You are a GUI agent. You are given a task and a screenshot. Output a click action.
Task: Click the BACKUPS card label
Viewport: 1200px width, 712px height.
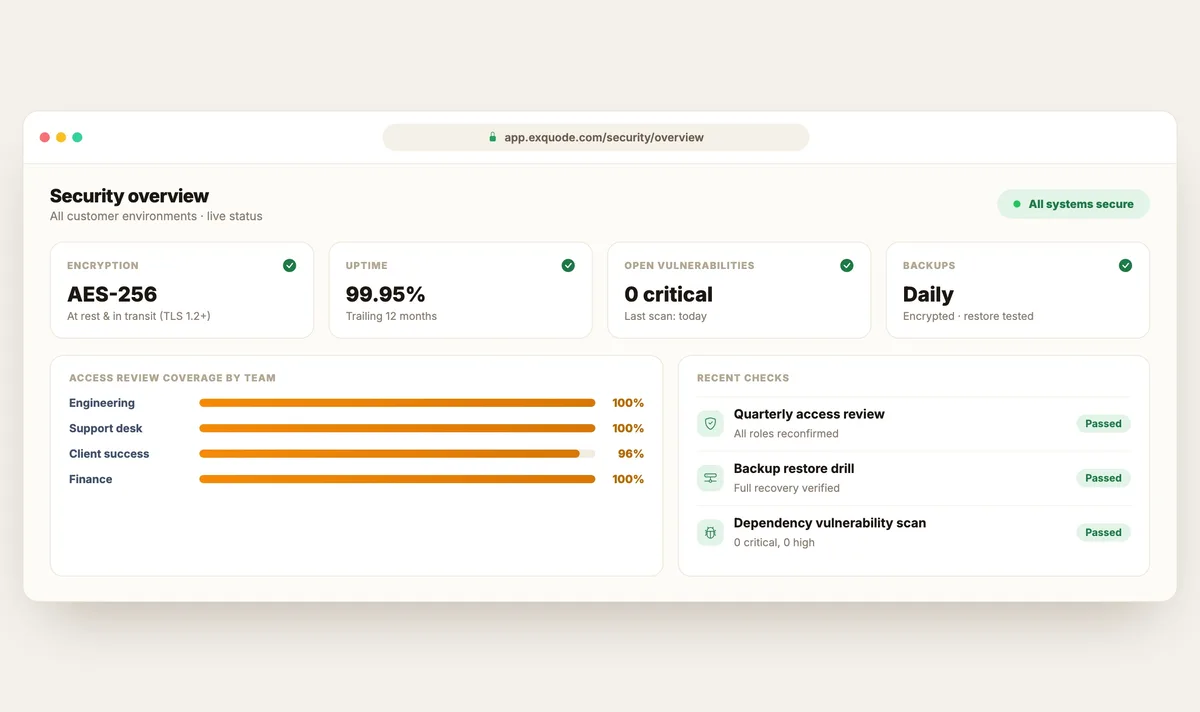click(929, 266)
